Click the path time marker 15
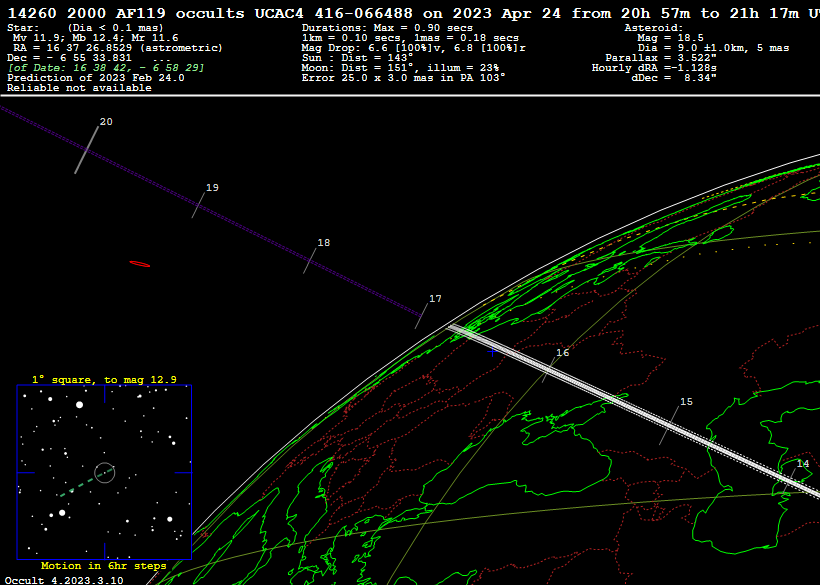 [686, 402]
